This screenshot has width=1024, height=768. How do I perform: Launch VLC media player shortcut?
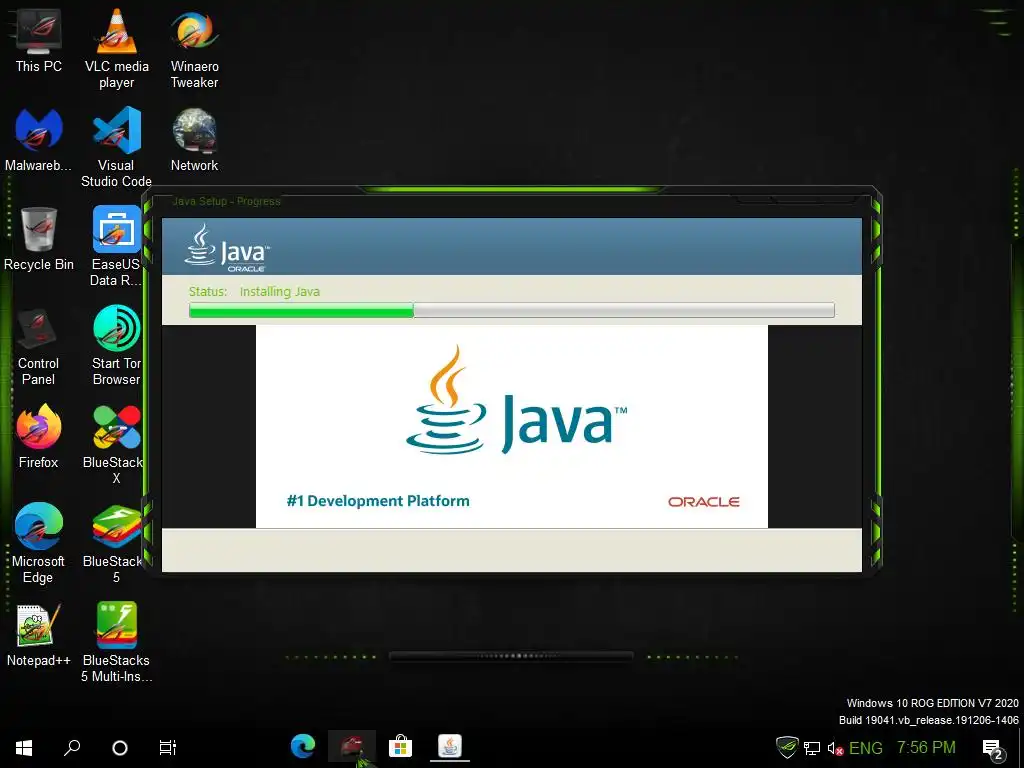(116, 49)
